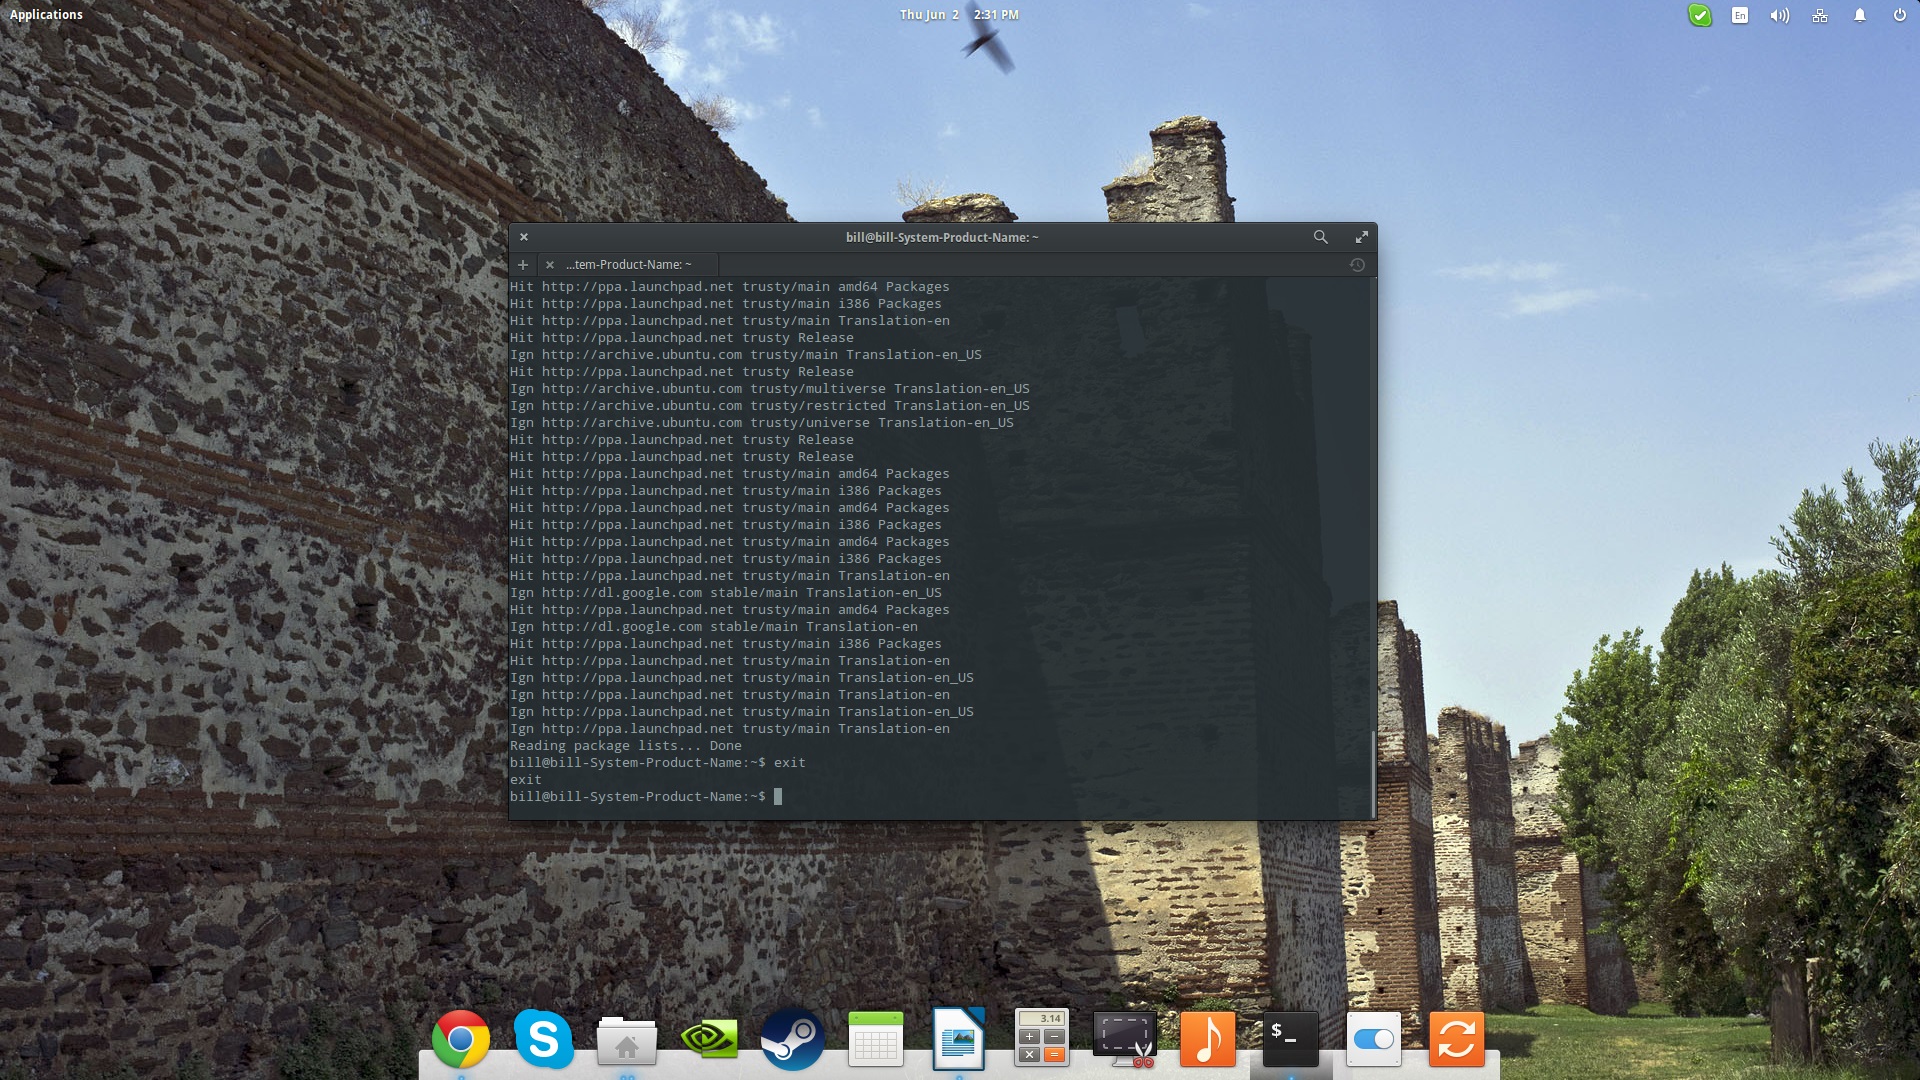Screen dimensions: 1920x1080
Task: Click green checkmark tray indicator
Action: click(x=1699, y=15)
